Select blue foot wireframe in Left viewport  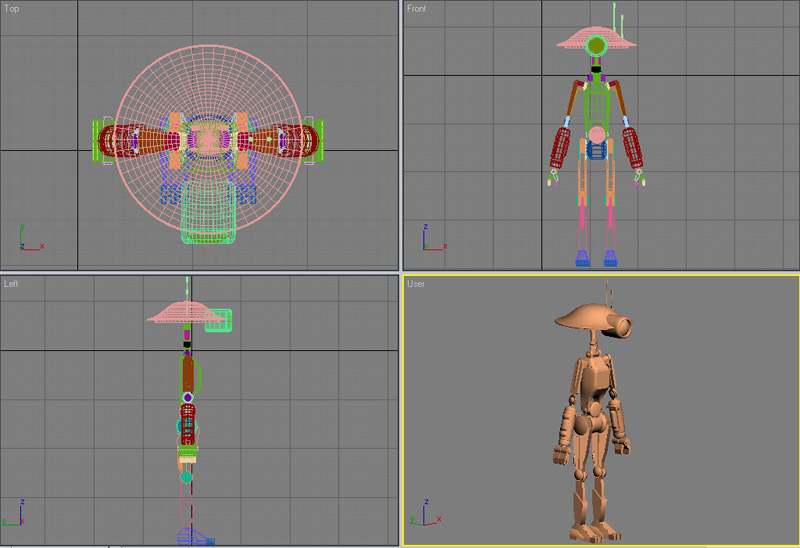click(x=195, y=537)
